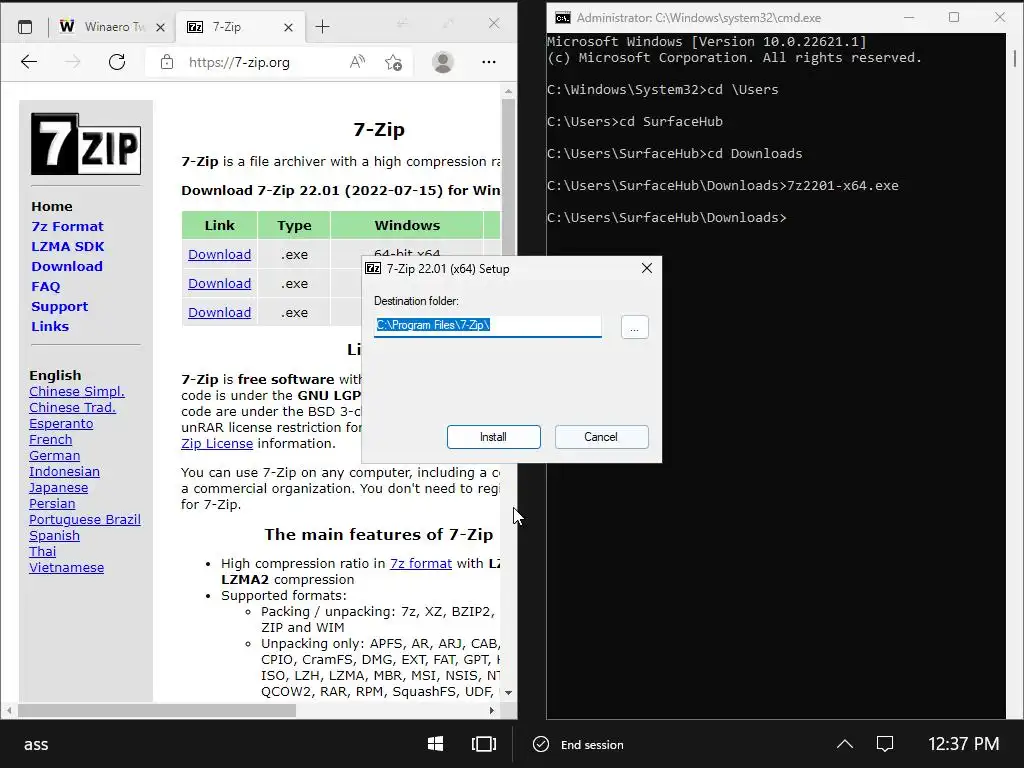Open Task View on the taskbar

point(484,744)
